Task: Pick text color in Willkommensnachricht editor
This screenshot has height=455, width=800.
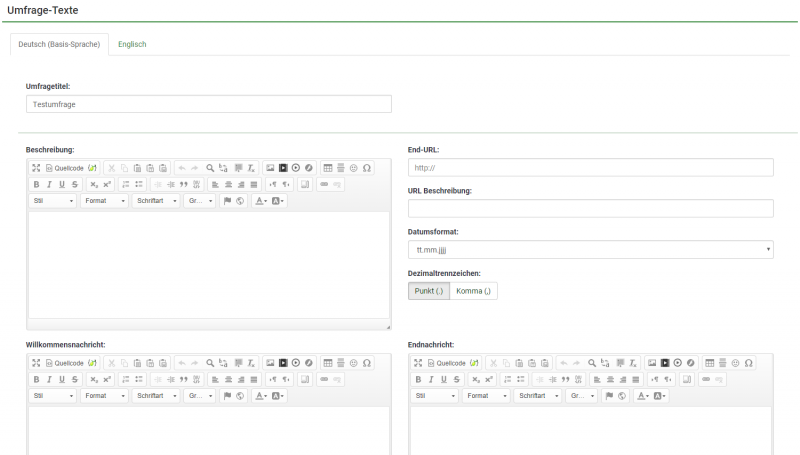Action: tap(261, 395)
